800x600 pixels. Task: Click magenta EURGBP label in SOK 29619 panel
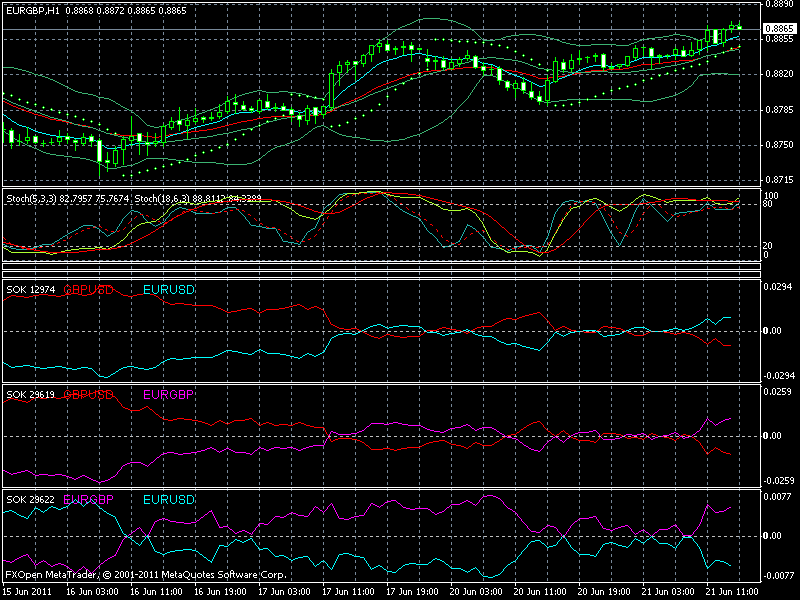169,395
